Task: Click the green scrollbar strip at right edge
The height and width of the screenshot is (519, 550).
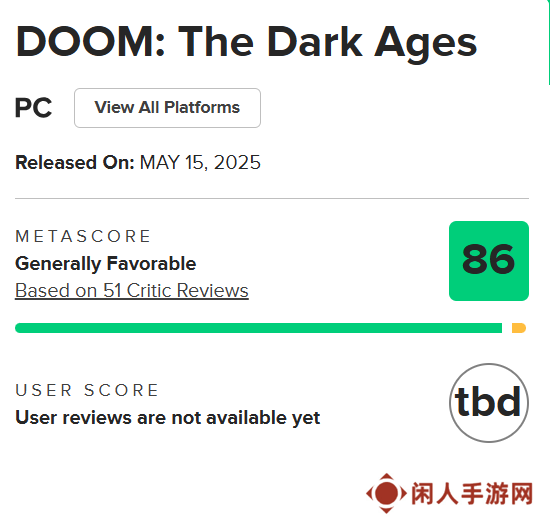Action: [549, 42]
